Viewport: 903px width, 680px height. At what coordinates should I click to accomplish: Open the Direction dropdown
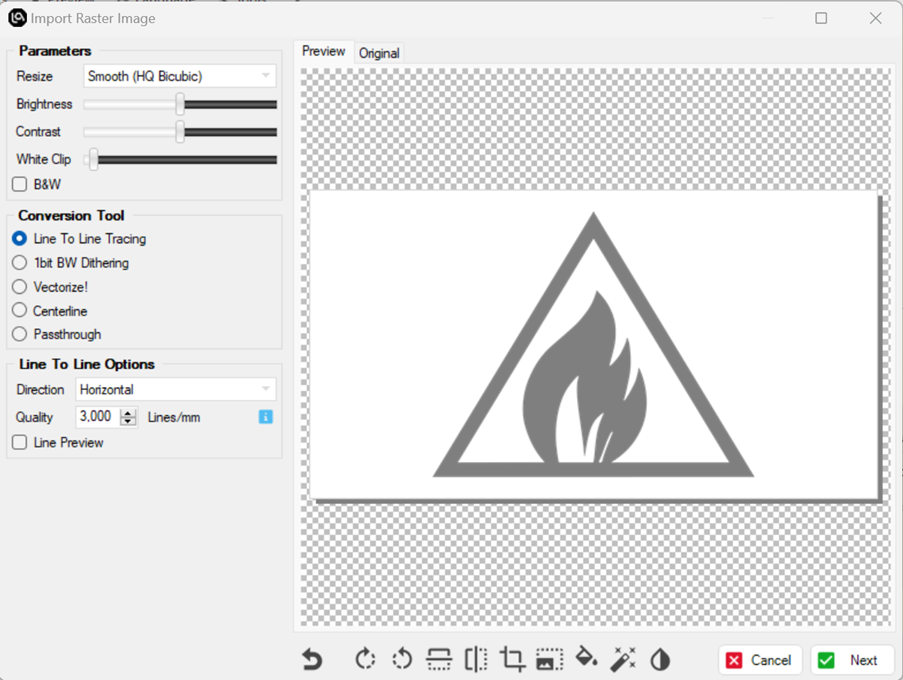(x=176, y=389)
